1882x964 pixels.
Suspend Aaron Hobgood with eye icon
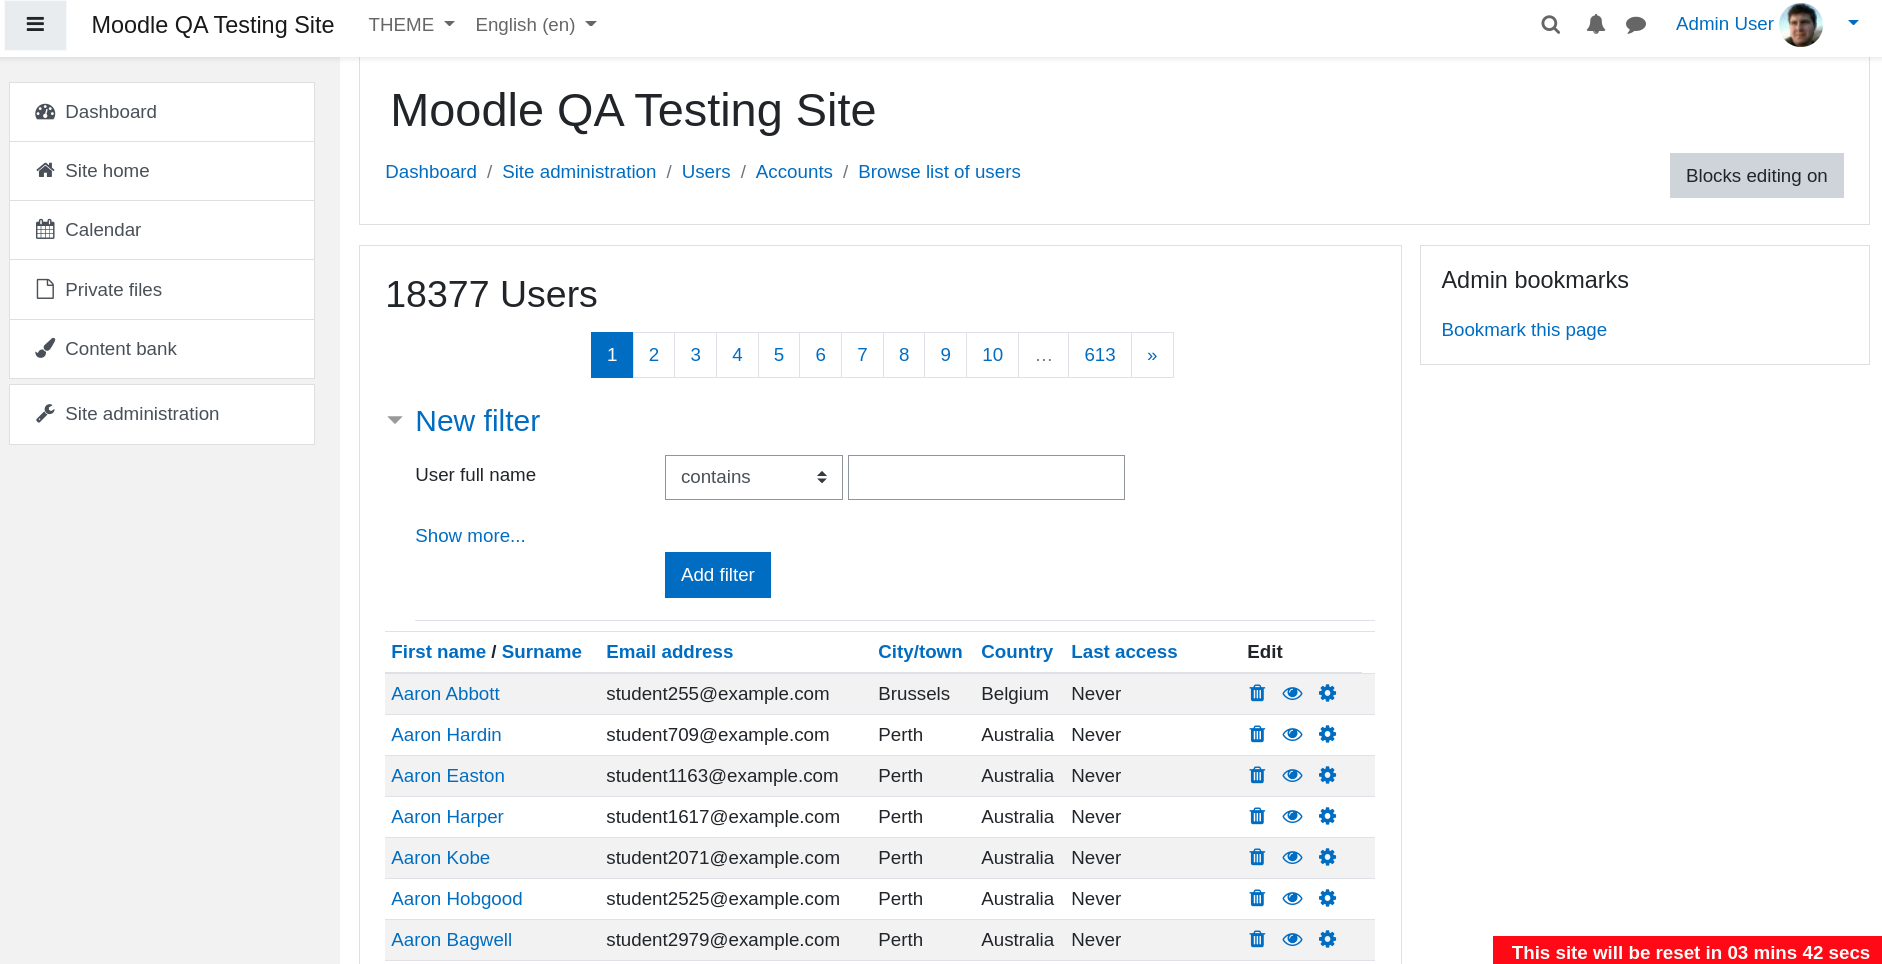[x=1292, y=898]
